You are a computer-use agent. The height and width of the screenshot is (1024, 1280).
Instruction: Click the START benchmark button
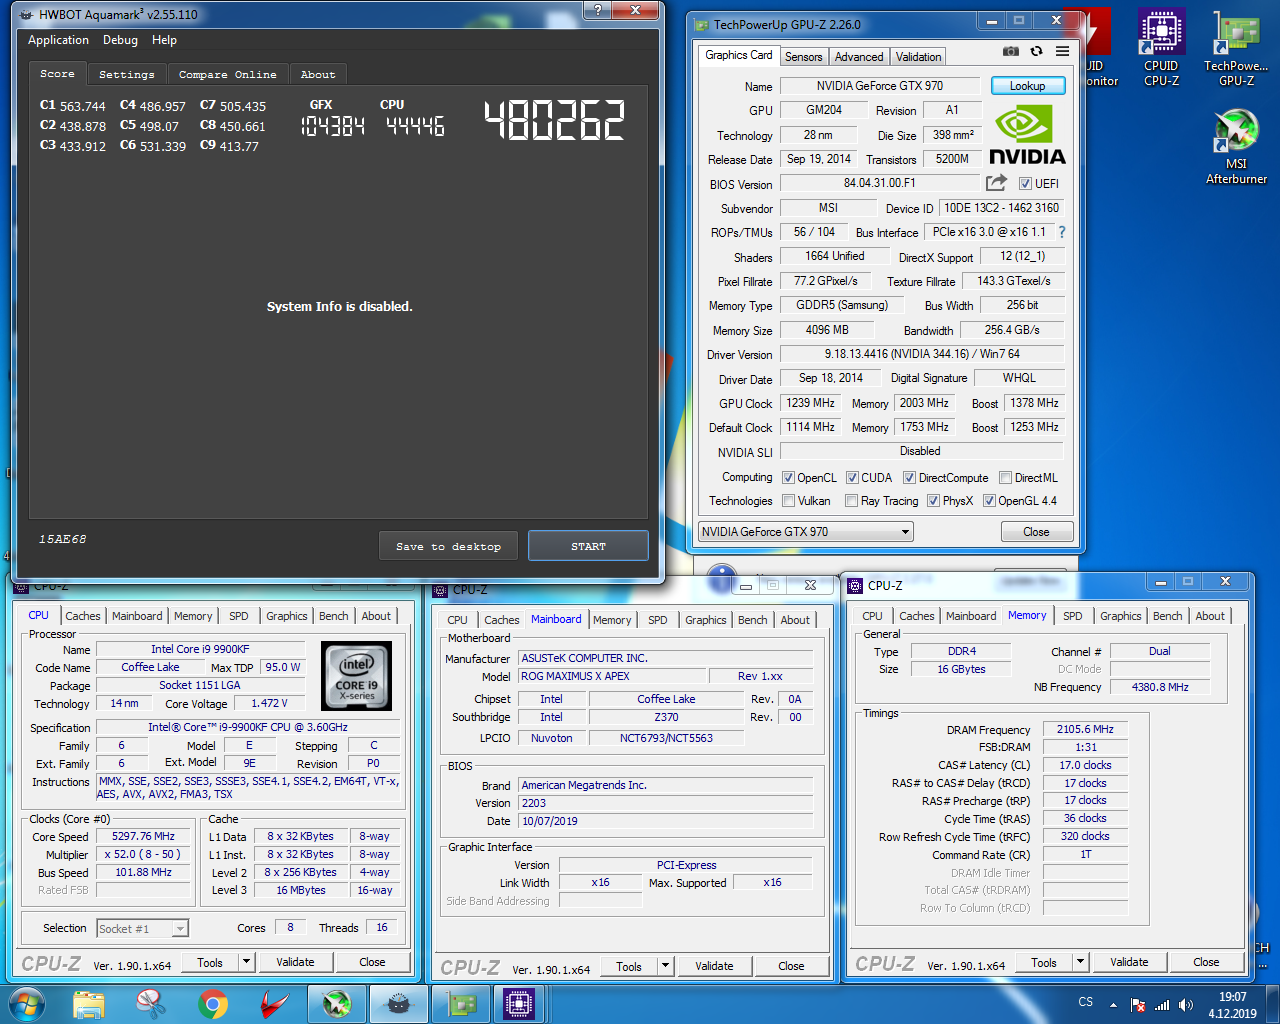588,546
